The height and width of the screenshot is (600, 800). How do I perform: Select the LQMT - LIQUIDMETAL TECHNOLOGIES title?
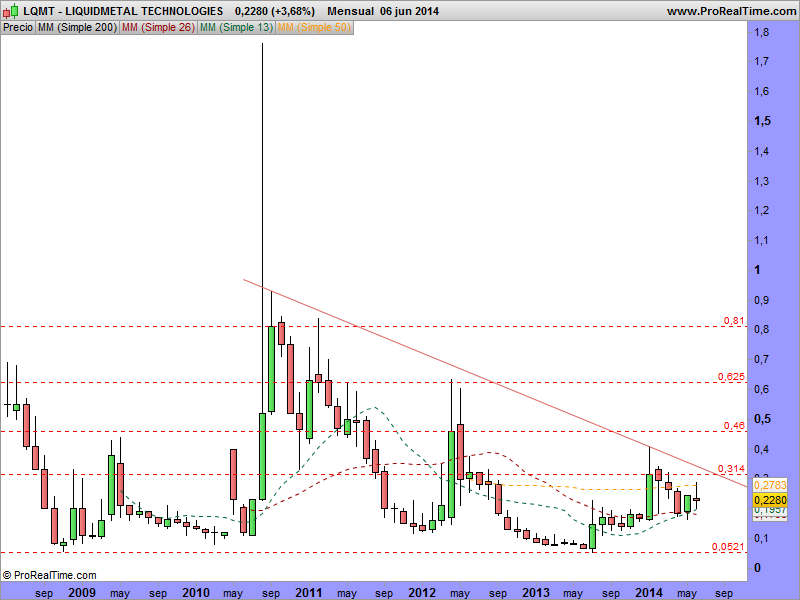click(123, 11)
